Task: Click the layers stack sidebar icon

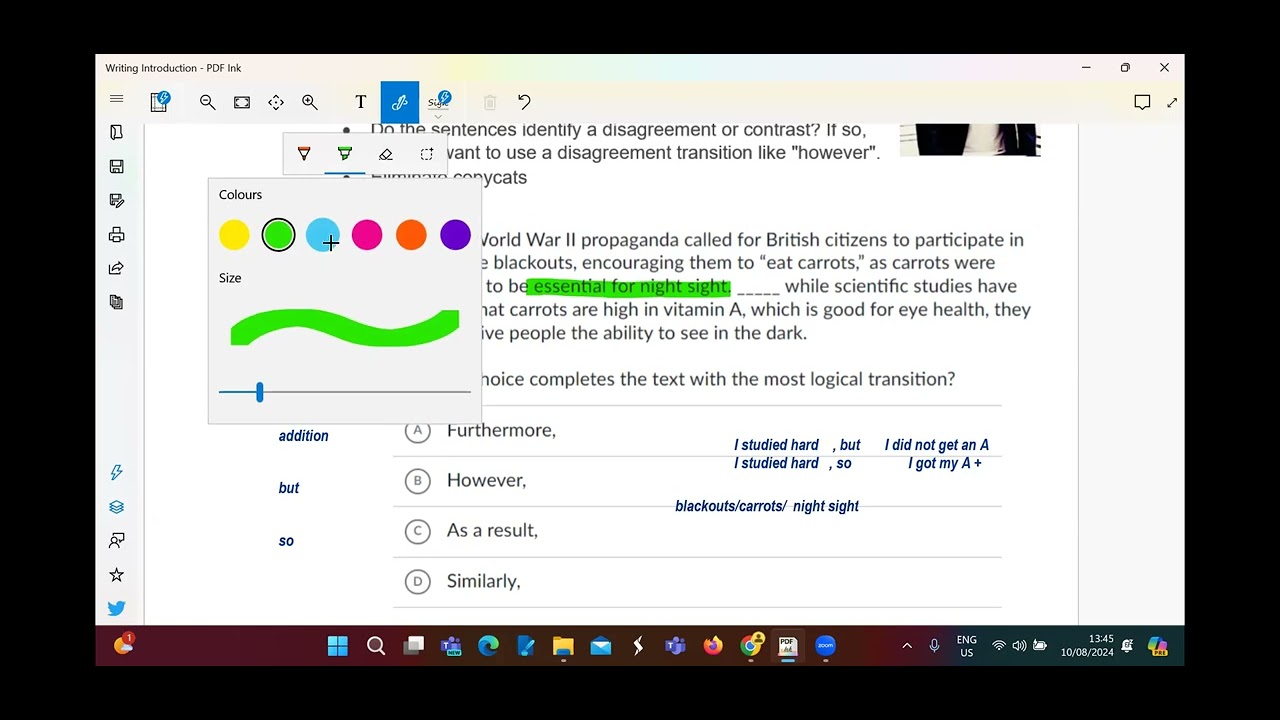Action: coord(117,506)
